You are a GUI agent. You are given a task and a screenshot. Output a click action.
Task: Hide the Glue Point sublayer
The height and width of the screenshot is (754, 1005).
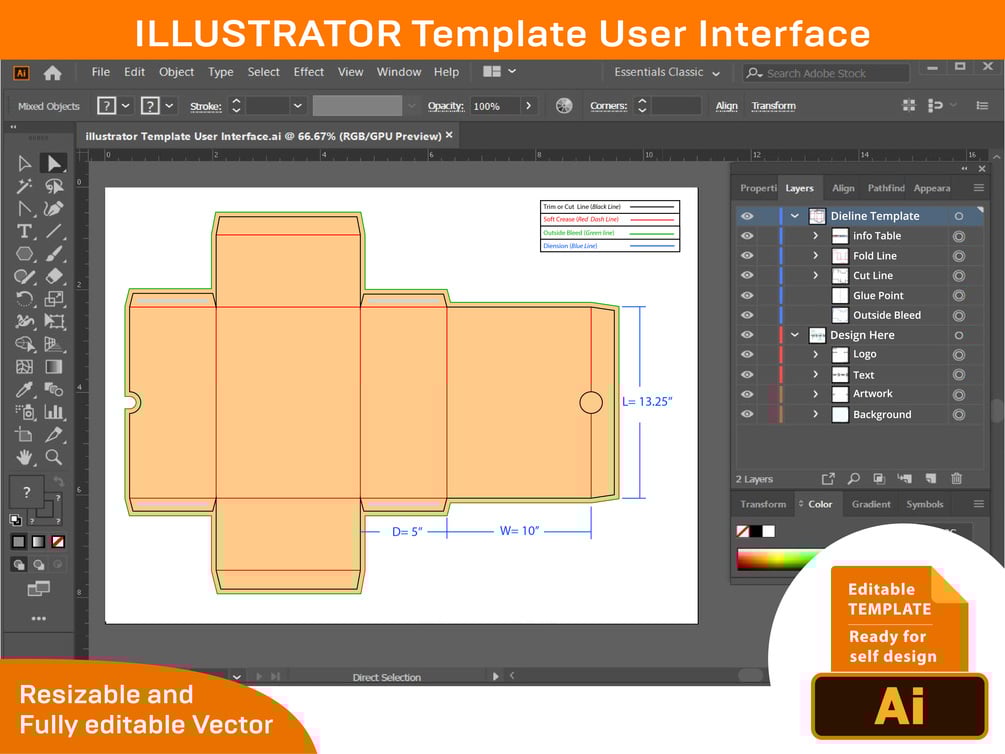(x=747, y=296)
